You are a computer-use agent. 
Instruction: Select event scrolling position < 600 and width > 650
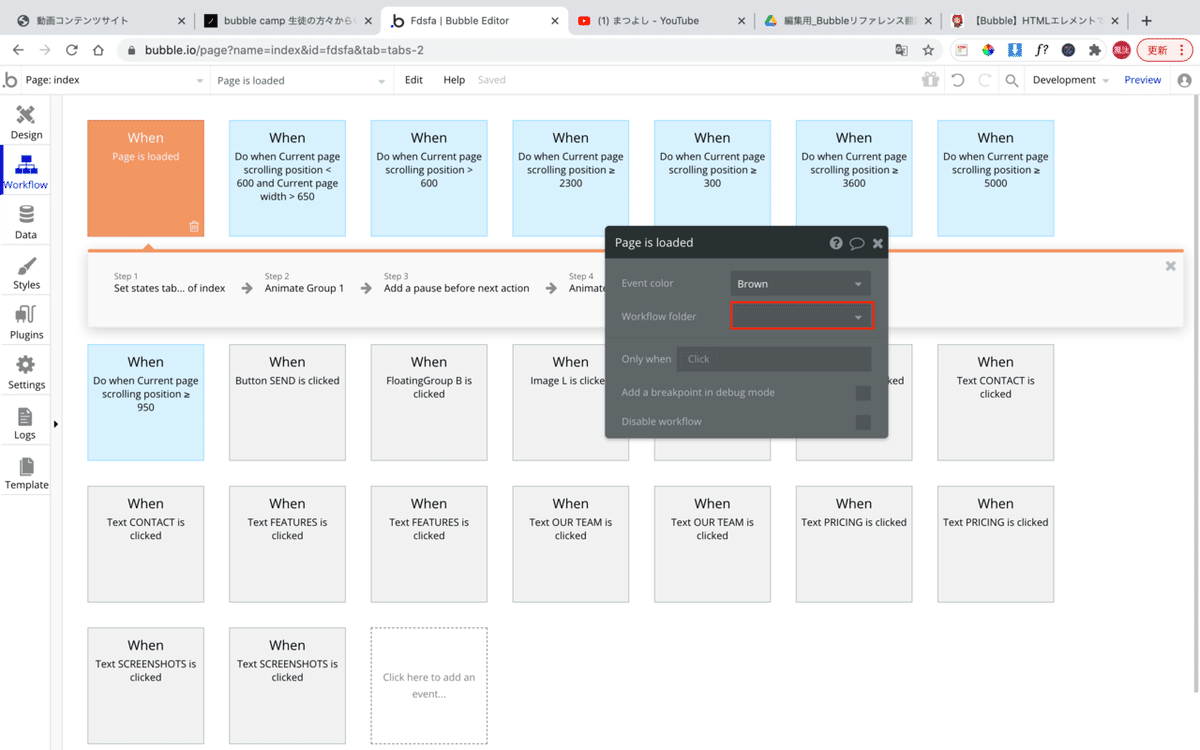(x=287, y=178)
